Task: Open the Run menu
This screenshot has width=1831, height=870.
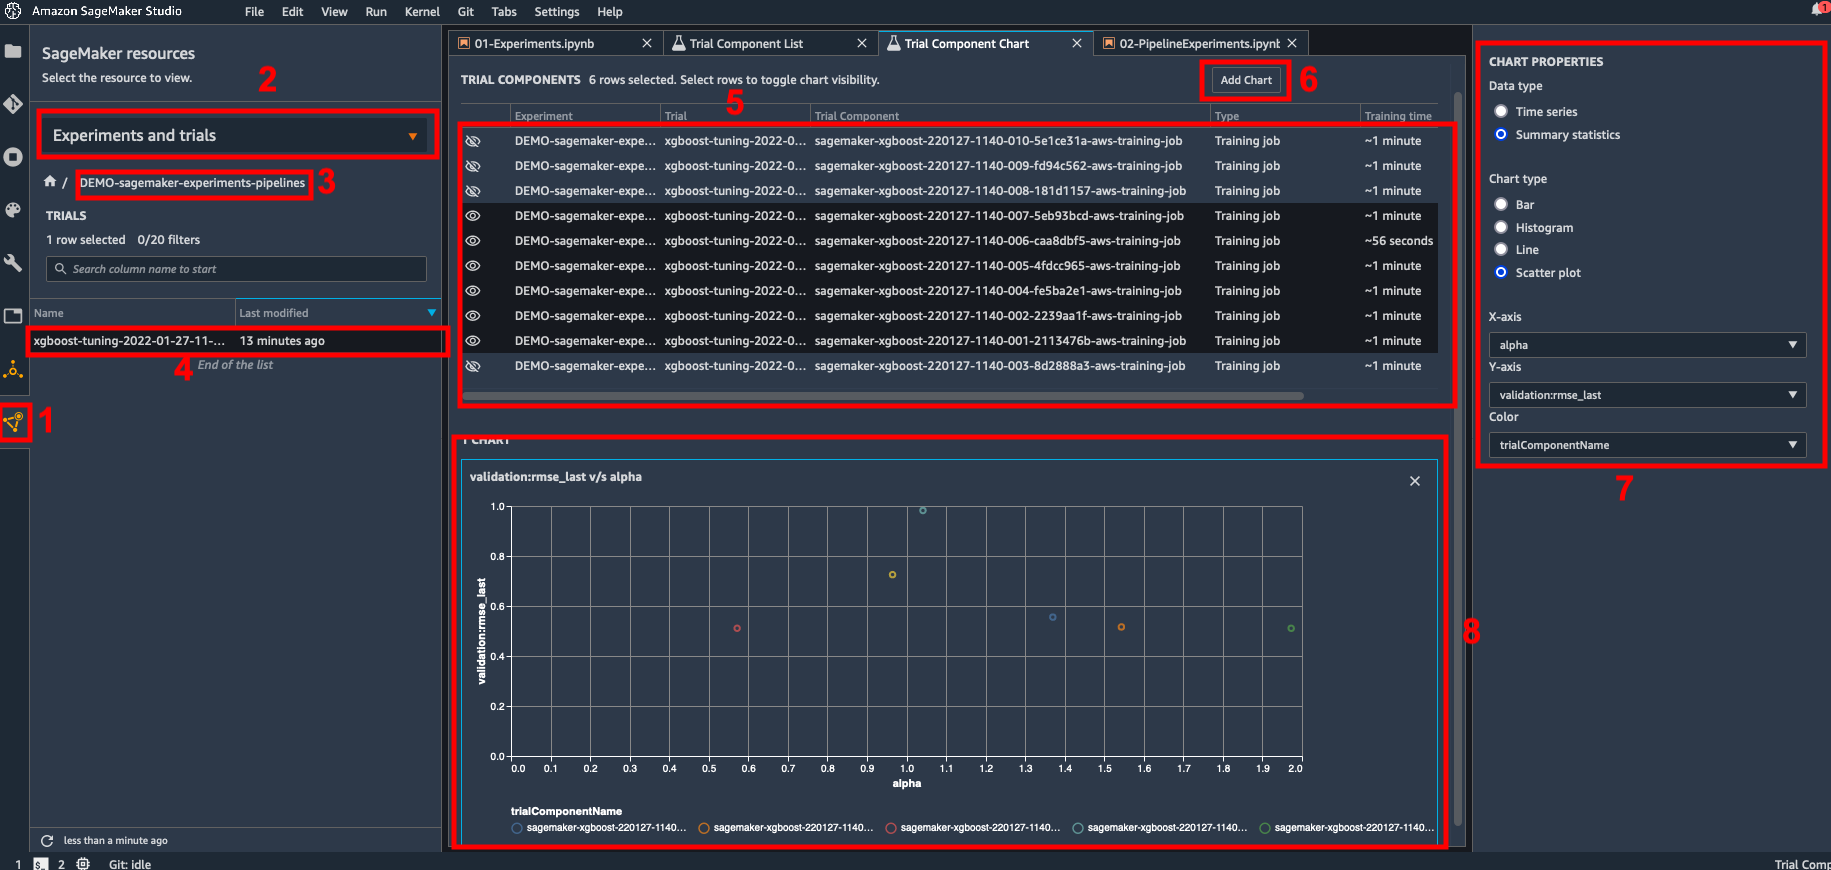Action: [376, 12]
